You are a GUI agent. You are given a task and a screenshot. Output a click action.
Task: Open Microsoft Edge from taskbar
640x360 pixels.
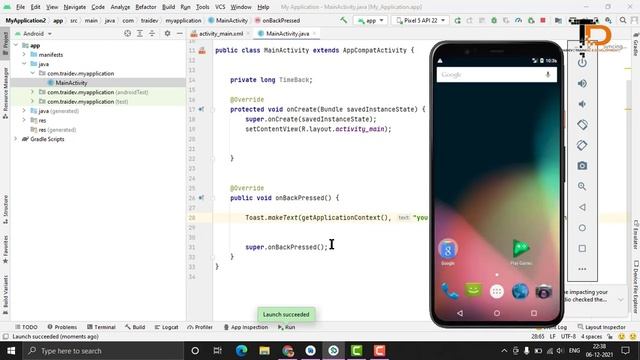241,351
